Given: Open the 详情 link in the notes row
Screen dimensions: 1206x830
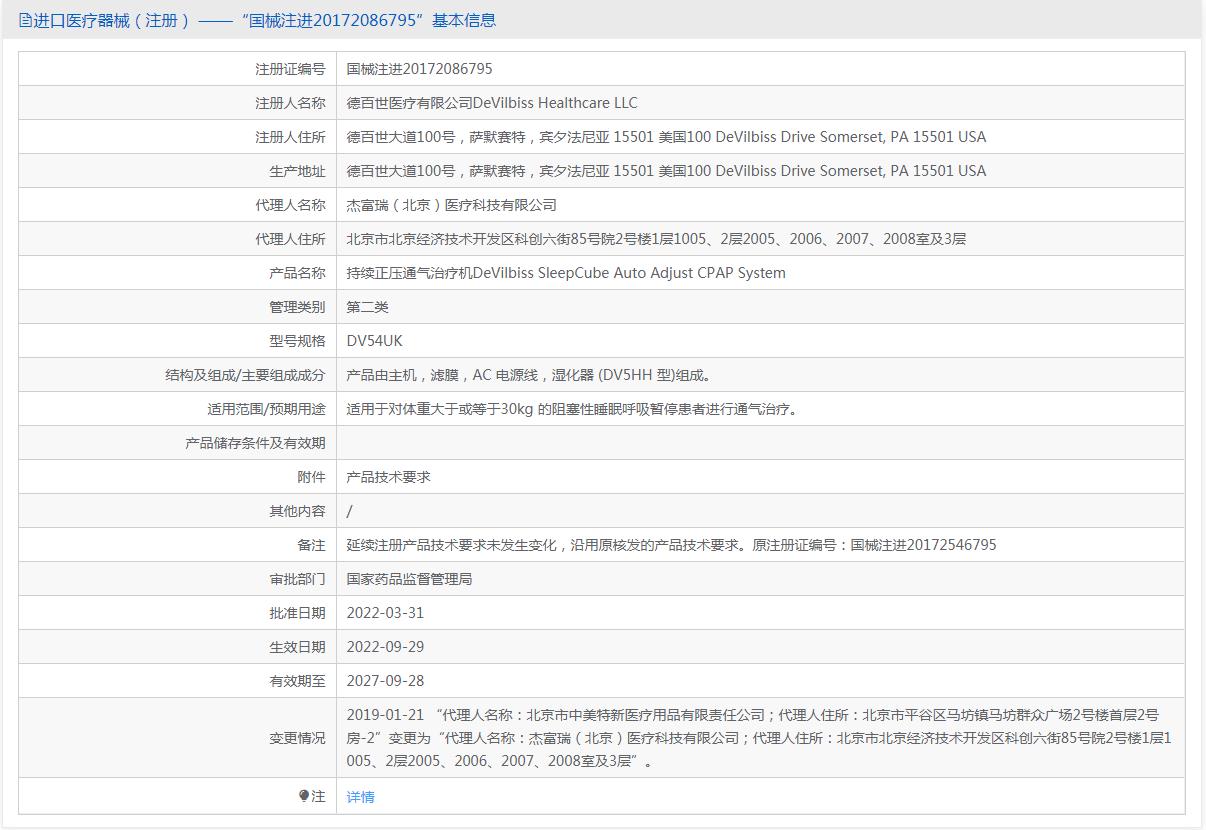Looking at the screenshot, I should click(x=360, y=797).
